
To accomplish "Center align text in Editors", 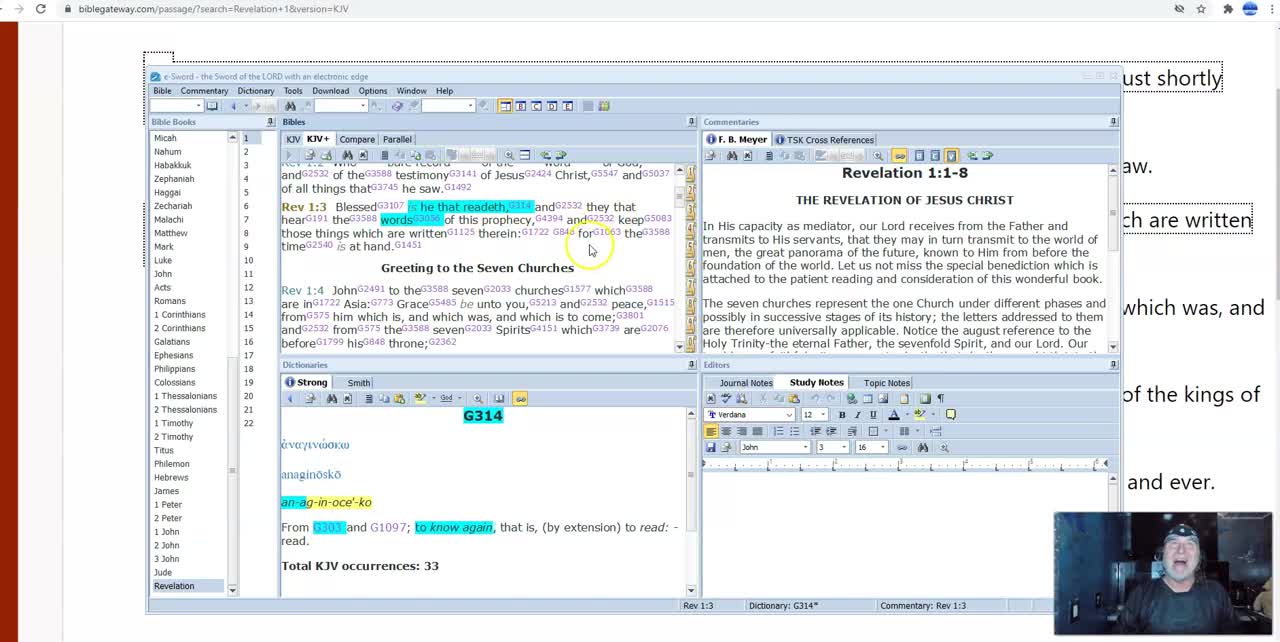I will click(x=726, y=431).
